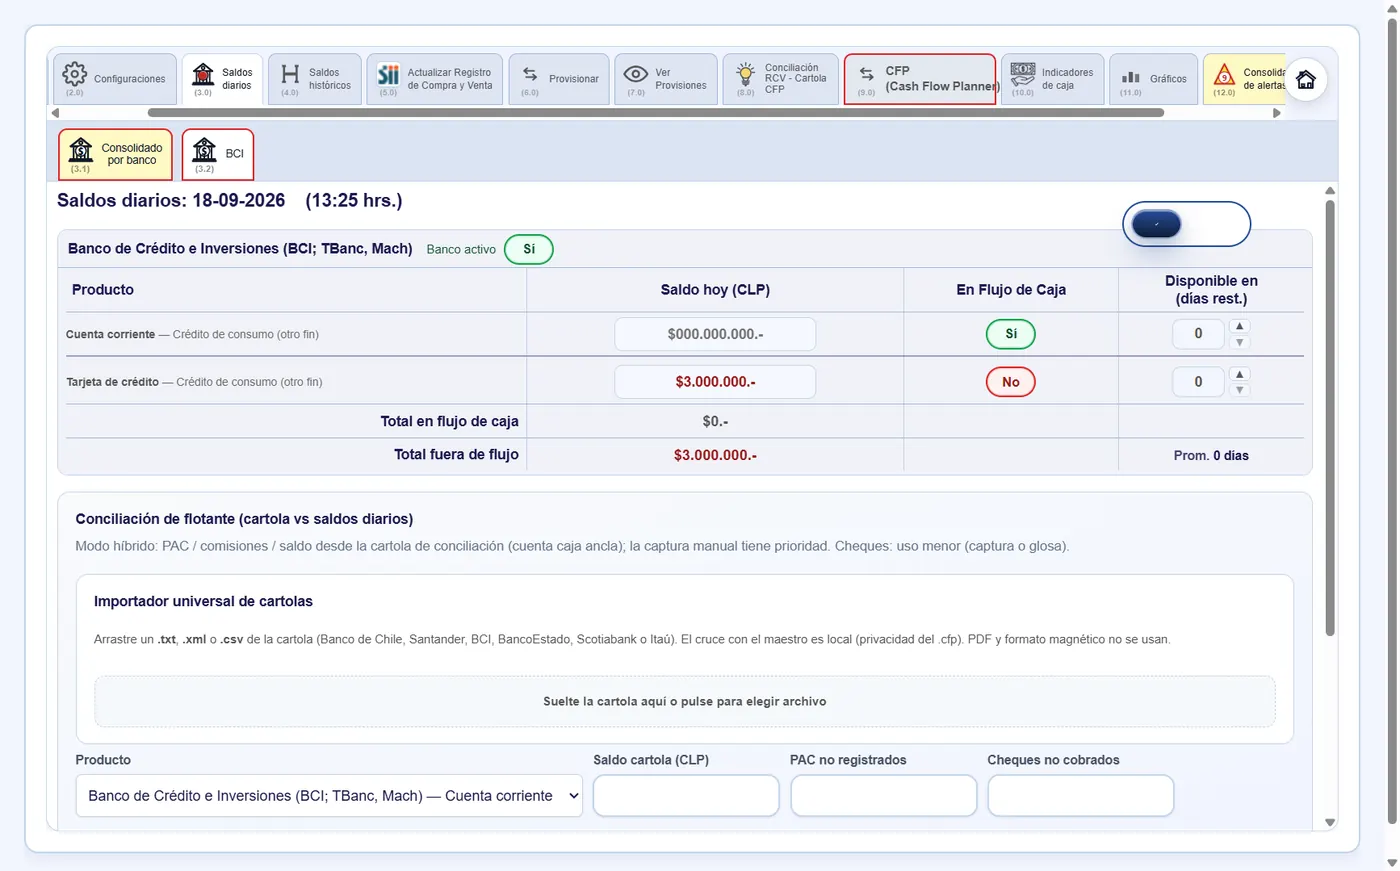Open Indicadores de caja money icon

(1023, 75)
